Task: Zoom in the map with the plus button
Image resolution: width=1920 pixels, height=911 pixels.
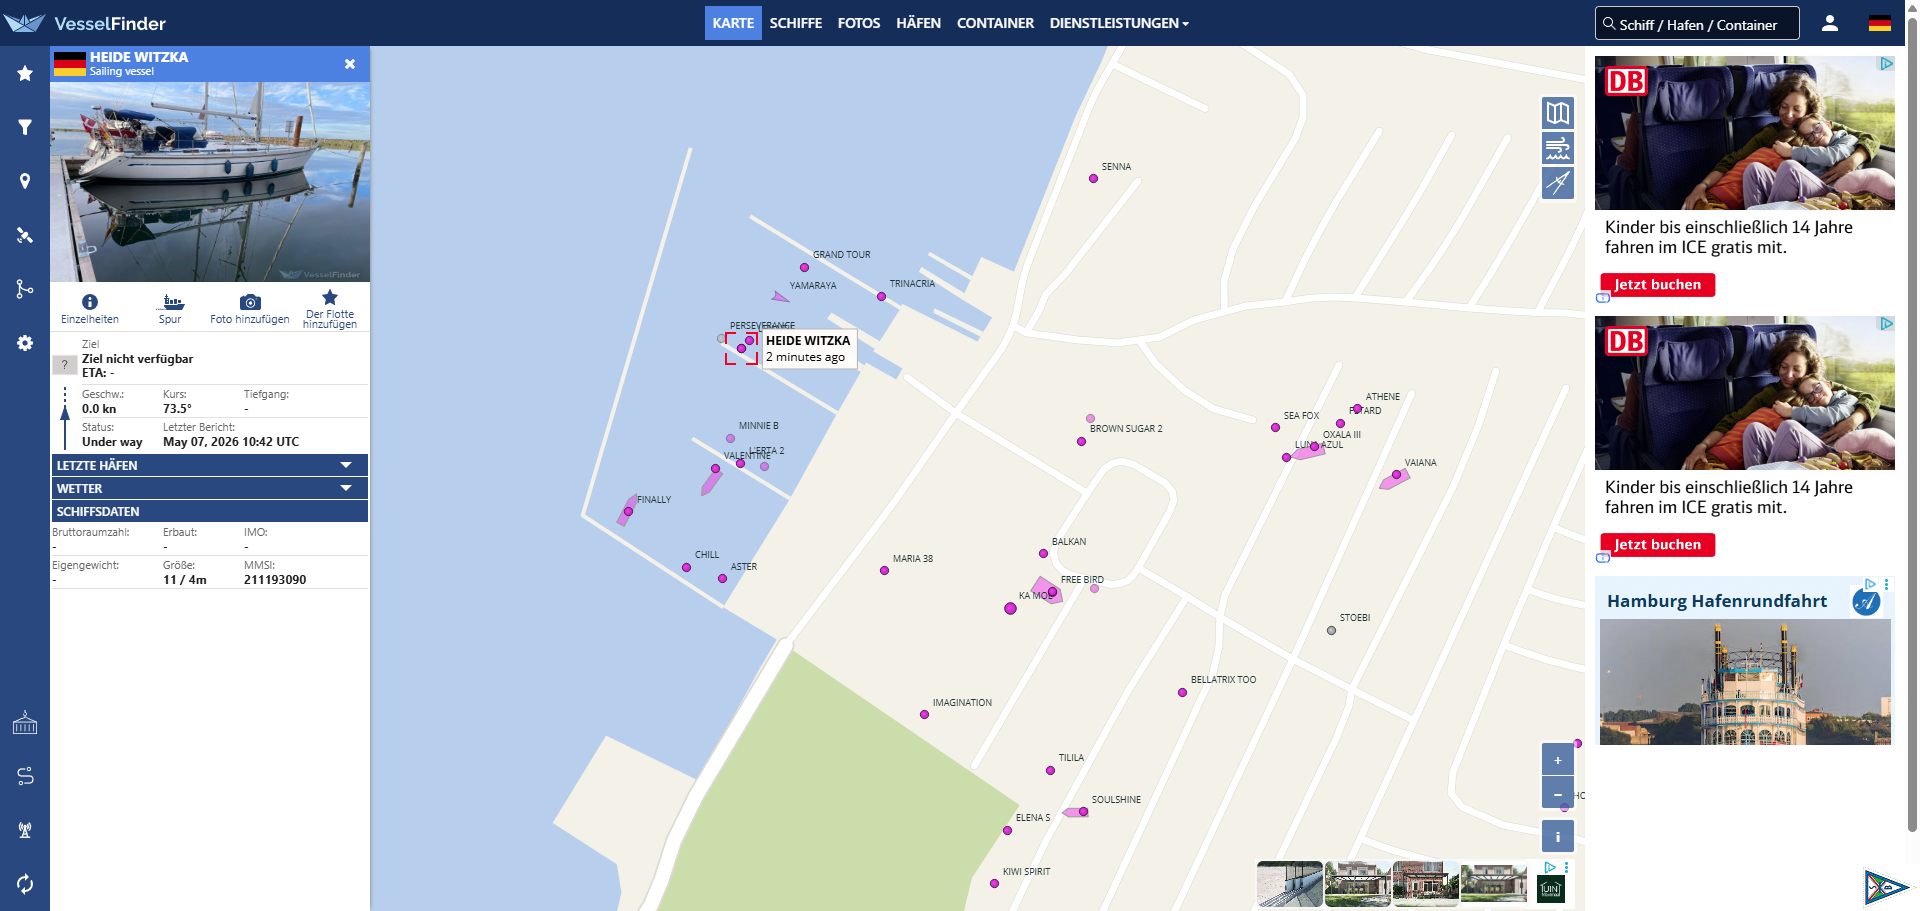Action: (1558, 760)
